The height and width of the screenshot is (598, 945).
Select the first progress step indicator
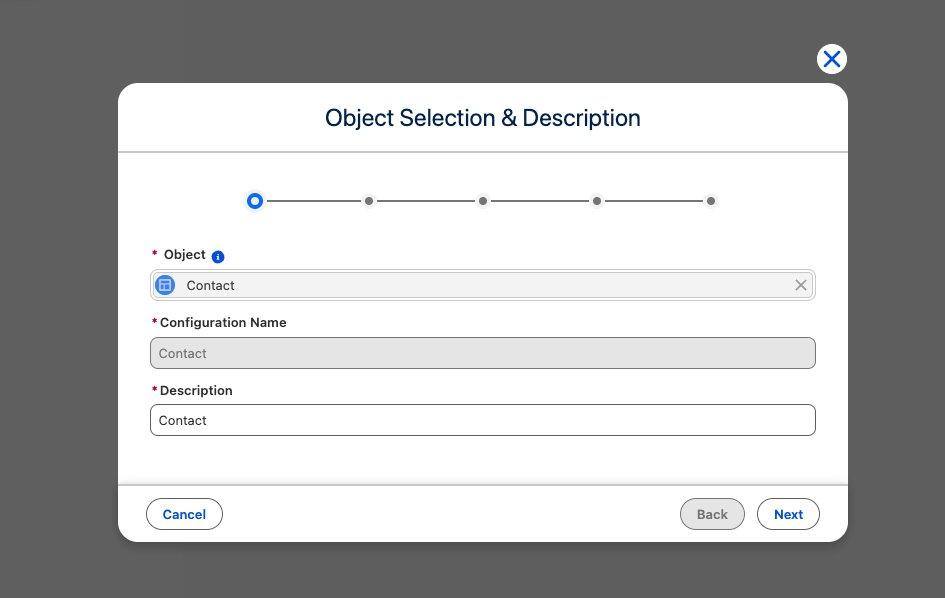(x=255, y=201)
